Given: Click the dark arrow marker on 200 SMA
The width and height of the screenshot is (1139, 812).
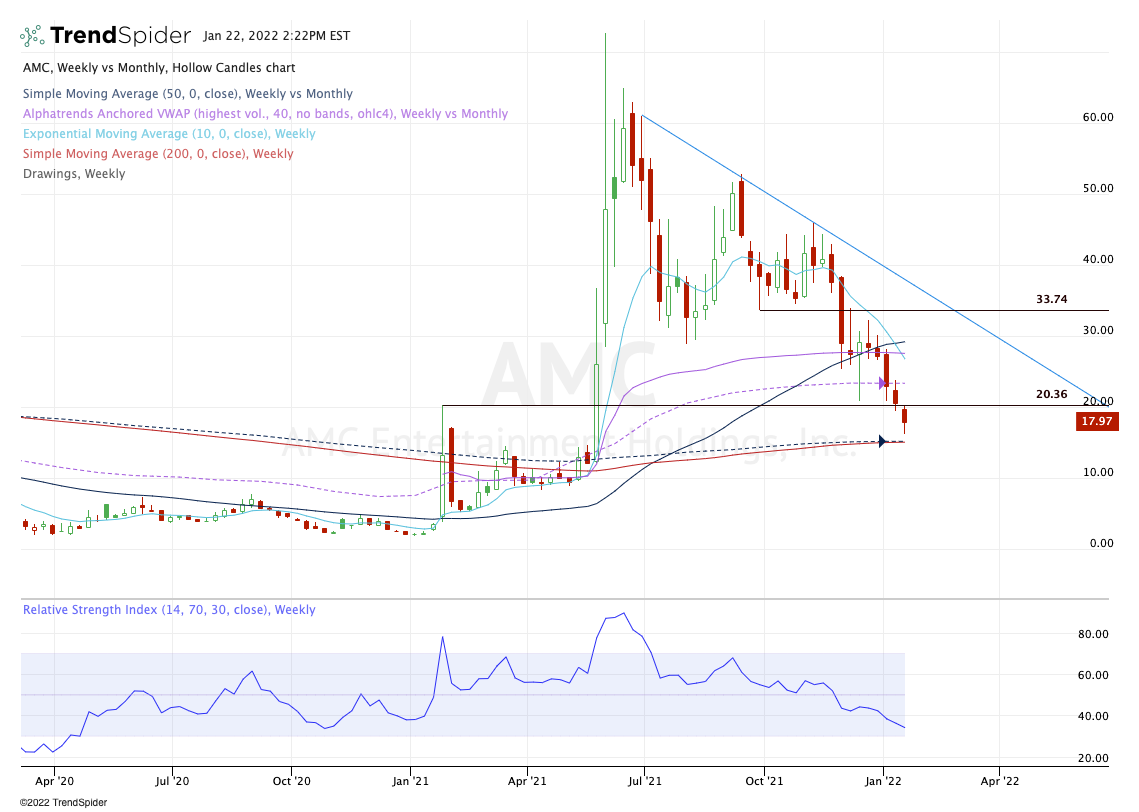Looking at the screenshot, I should pos(882,441).
